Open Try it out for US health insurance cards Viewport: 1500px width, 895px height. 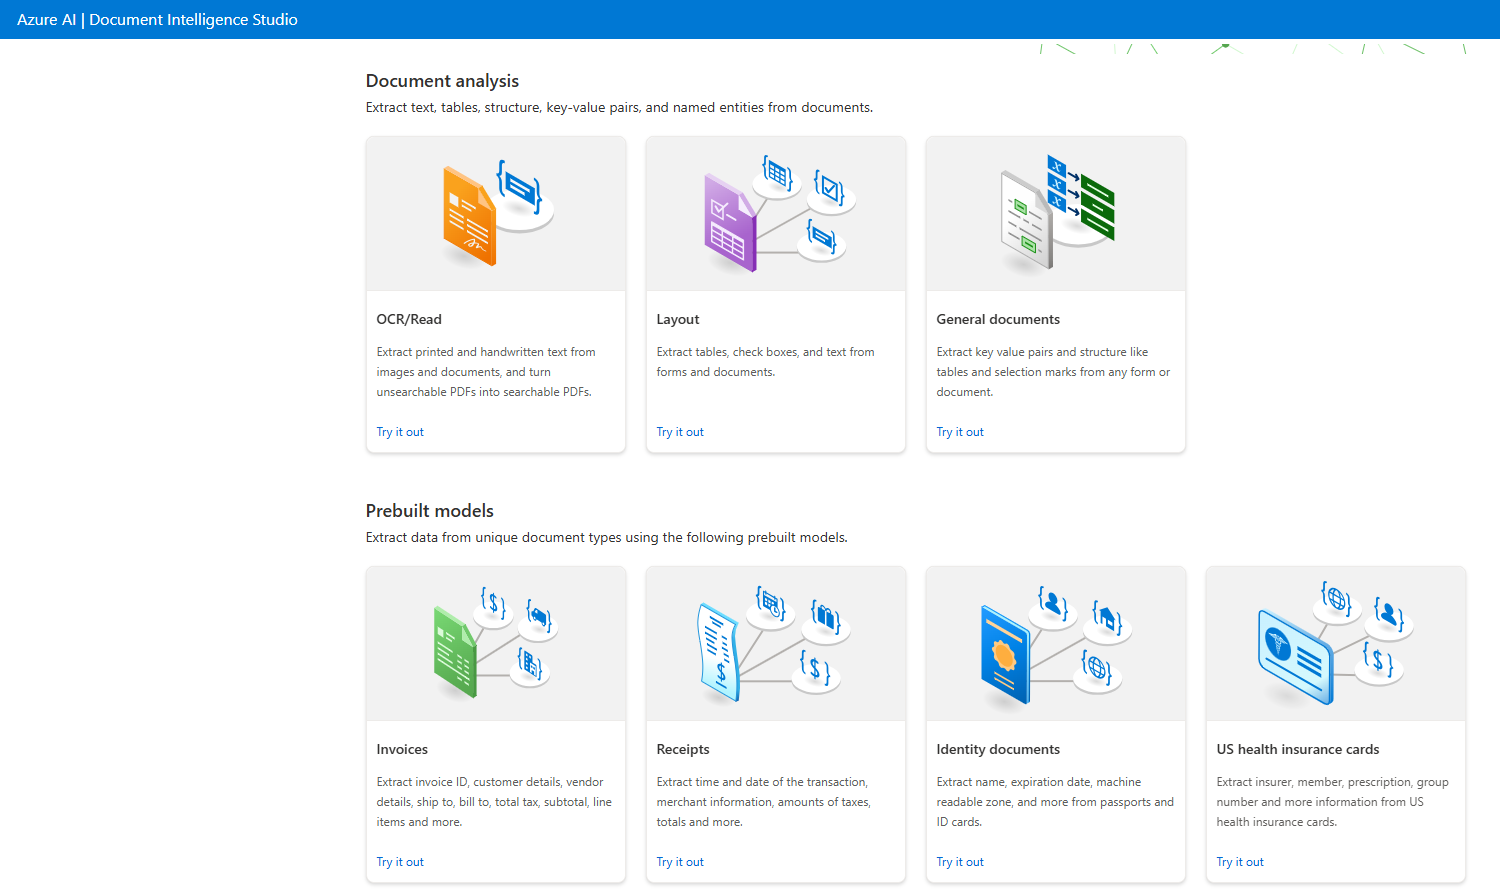tap(1240, 862)
